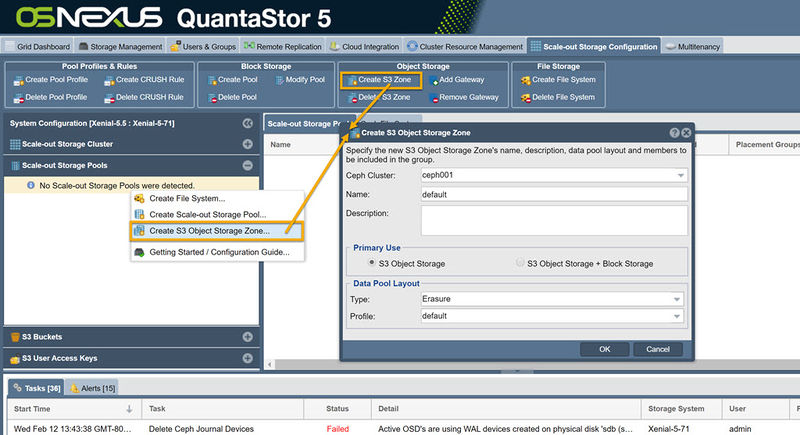Switch to Storage Management tab
This screenshot has height=435, width=800.
[120, 46]
